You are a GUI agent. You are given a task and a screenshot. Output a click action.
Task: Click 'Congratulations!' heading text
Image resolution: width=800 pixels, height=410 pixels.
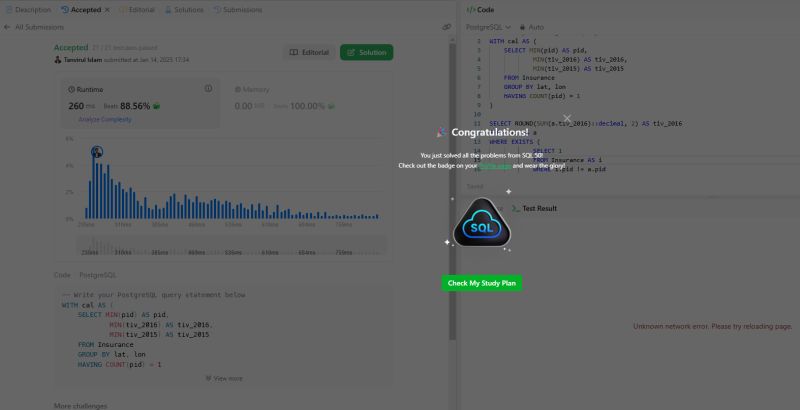click(490, 133)
